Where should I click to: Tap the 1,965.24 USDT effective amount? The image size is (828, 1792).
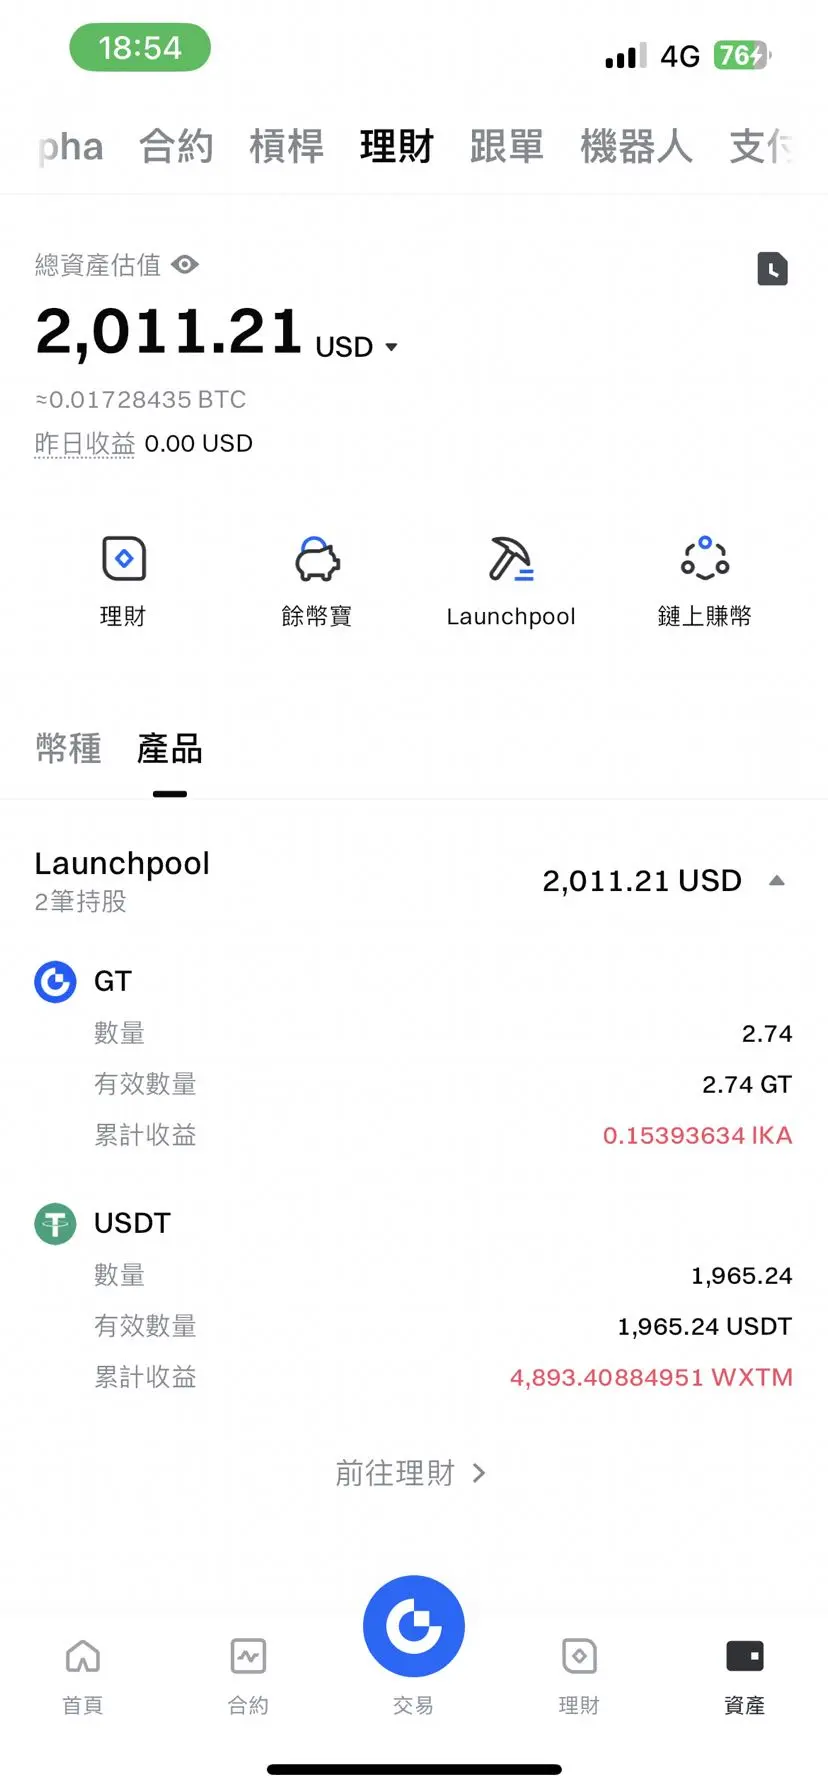[x=705, y=1327]
